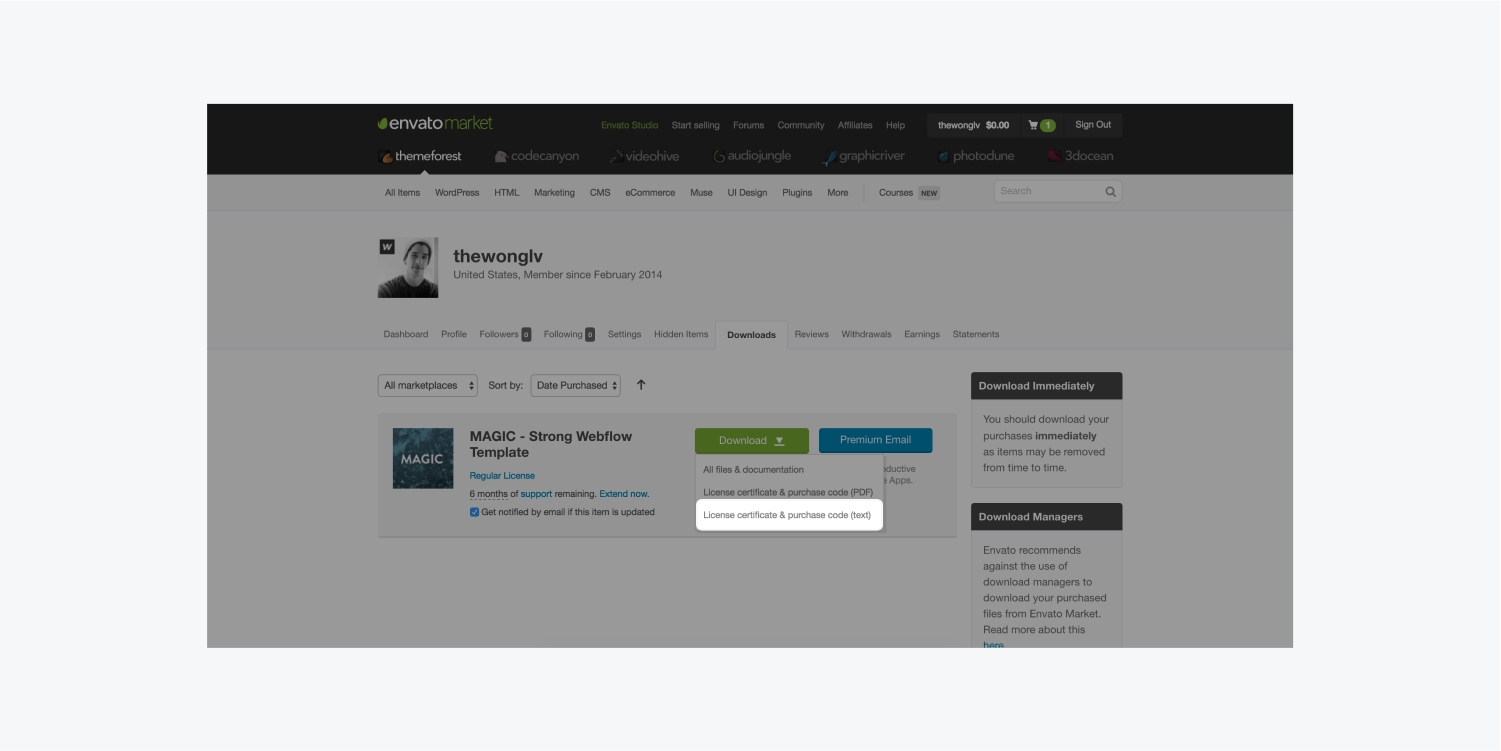The width and height of the screenshot is (1501, 751).
Task: Expand the All marketplaces dropdown
Action: 429,385
